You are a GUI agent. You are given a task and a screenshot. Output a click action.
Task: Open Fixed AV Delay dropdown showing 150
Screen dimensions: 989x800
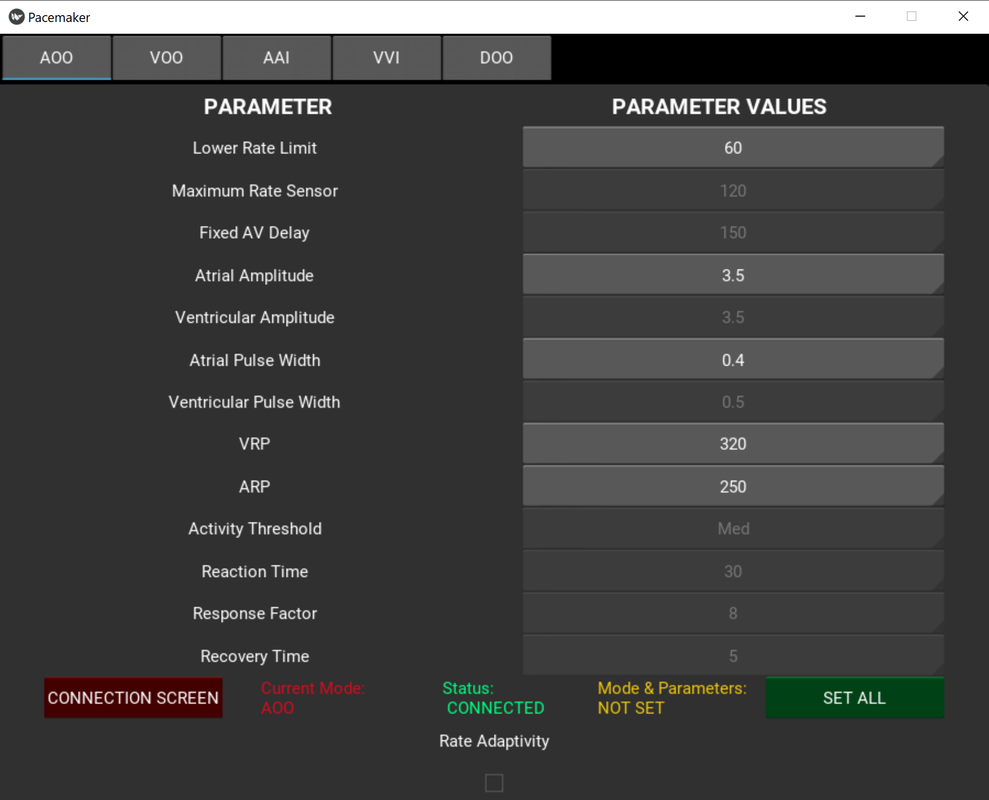pos(733,232)
